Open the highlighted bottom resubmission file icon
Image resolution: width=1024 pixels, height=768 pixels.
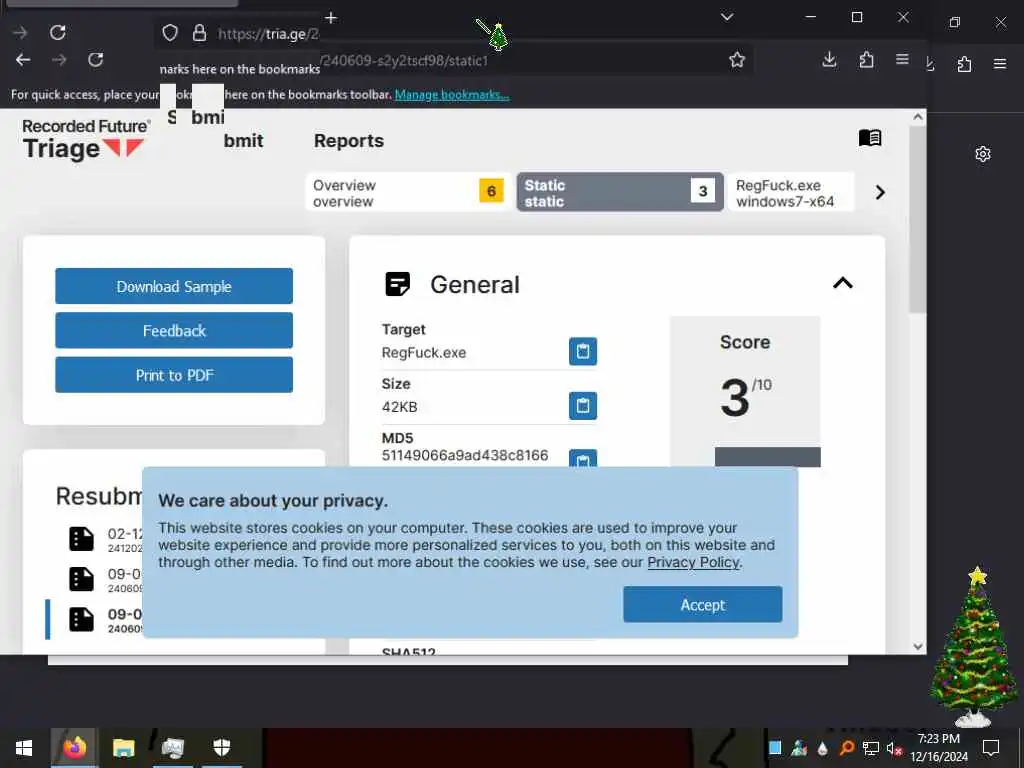pos(82,619)
